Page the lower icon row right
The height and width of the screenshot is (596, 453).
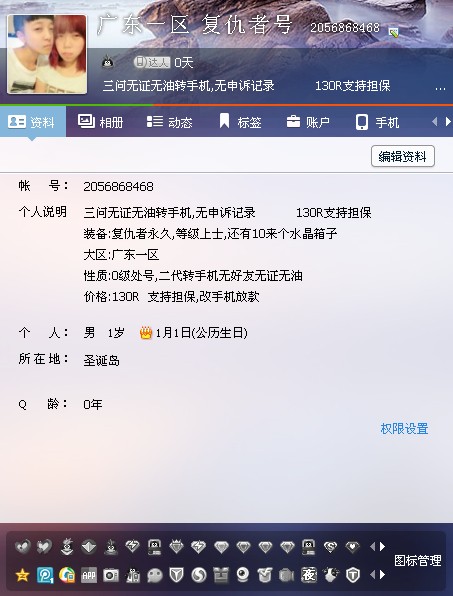click(x=382, y=574)
